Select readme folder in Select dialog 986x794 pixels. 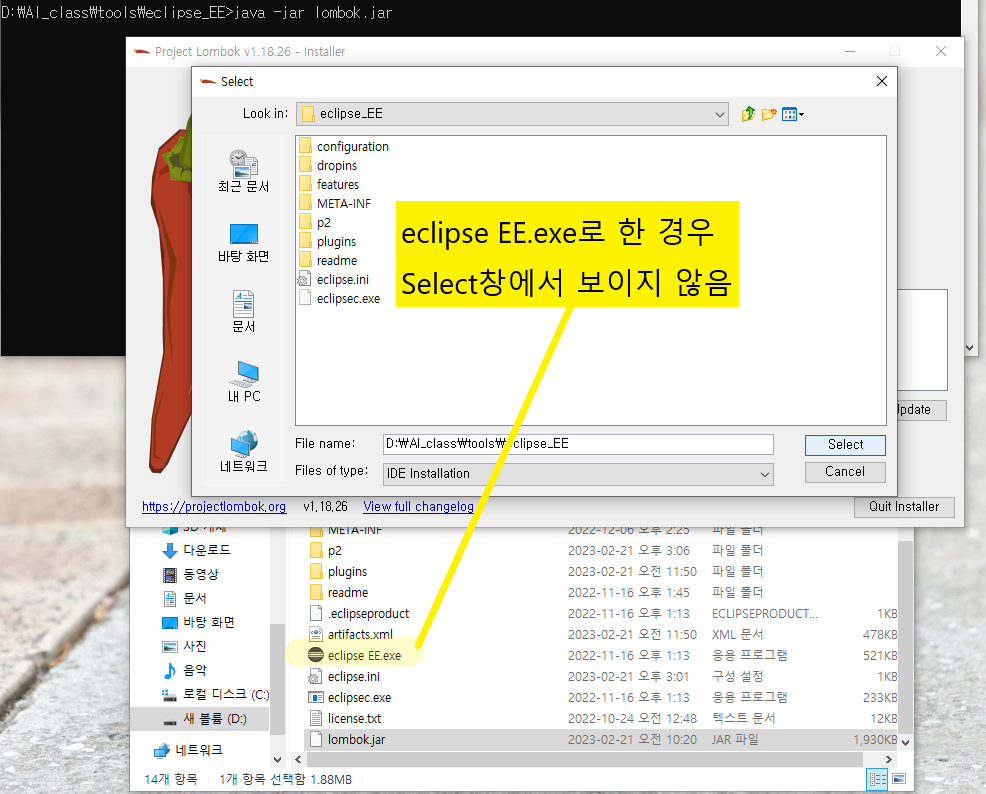tap(328, 260)
